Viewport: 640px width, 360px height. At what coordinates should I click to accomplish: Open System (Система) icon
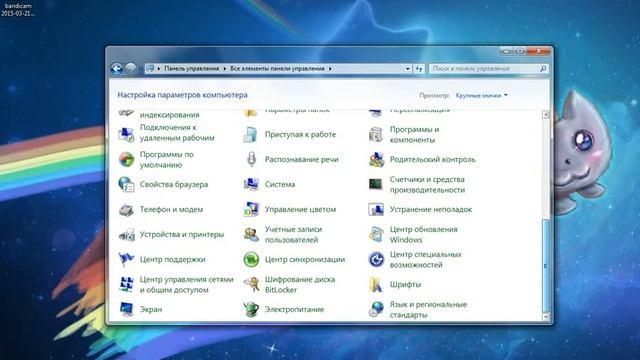[x=251, y=184]
